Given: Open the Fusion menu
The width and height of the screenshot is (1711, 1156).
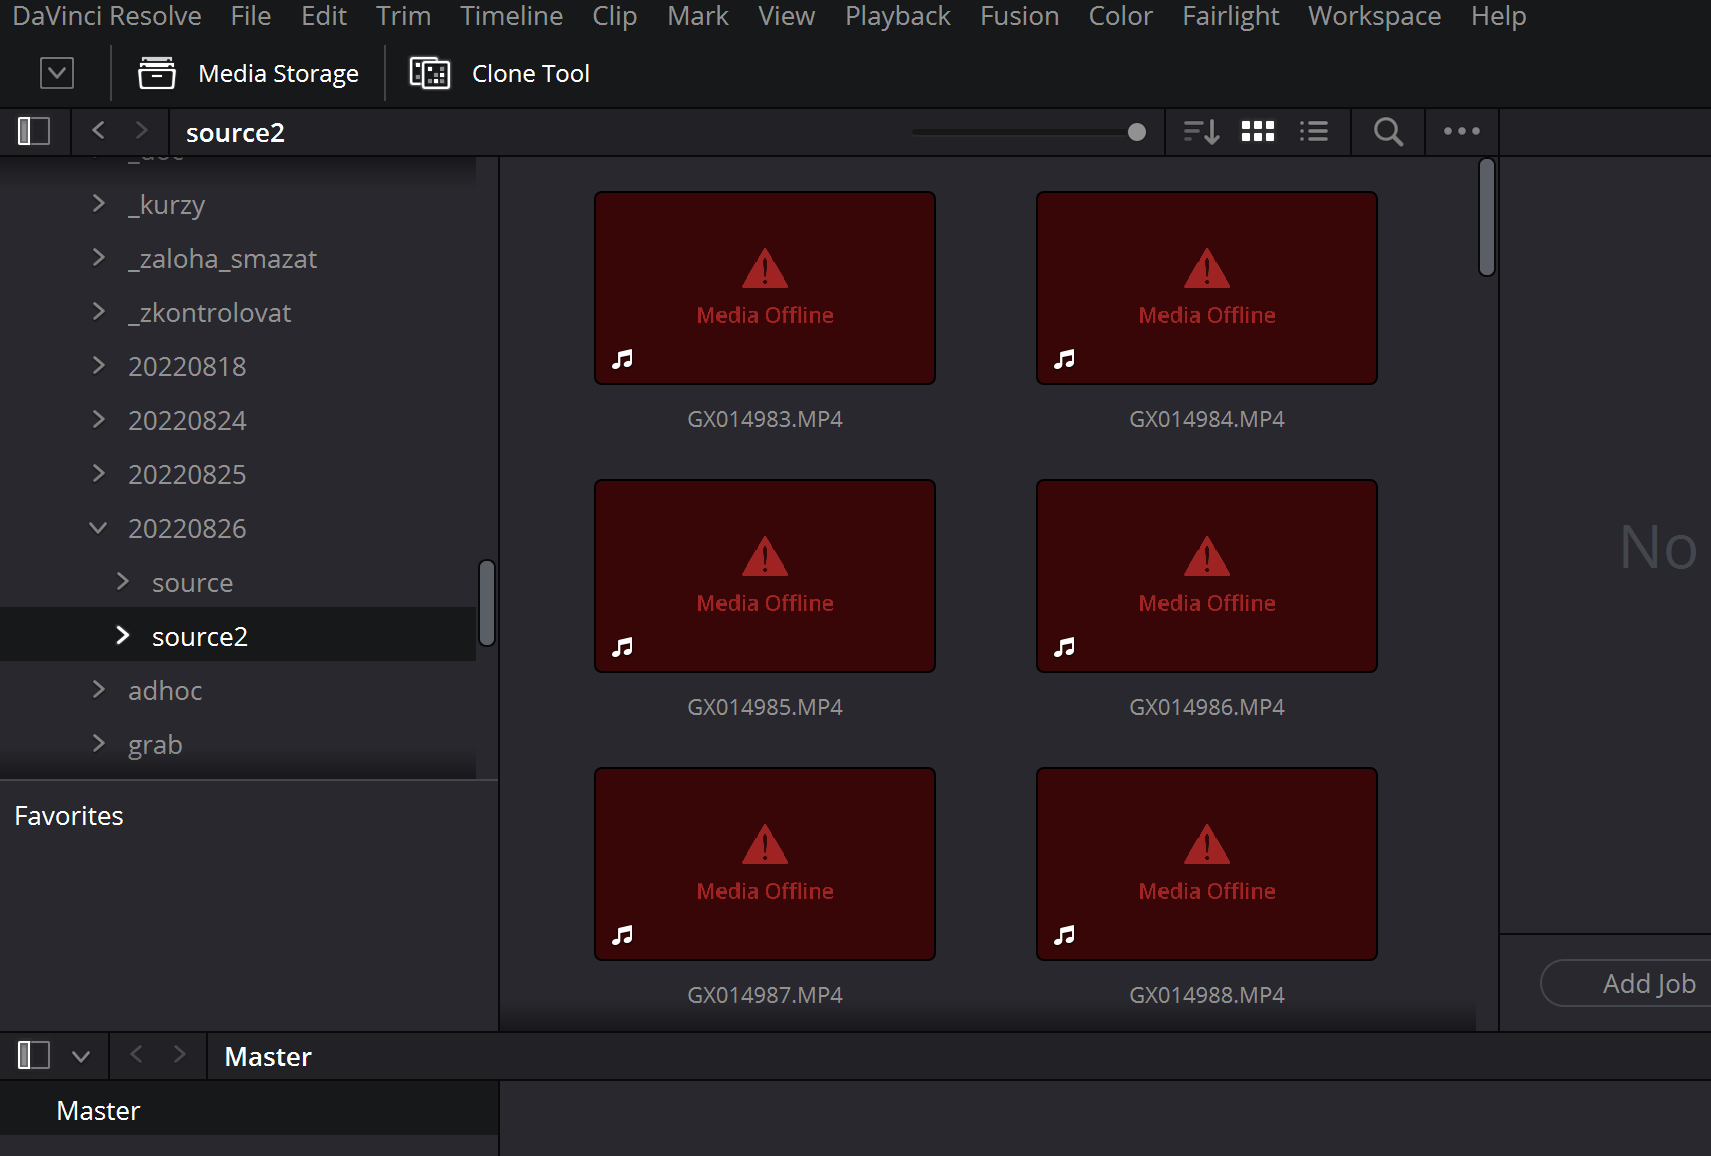Looking at the screenshot, I should point(1019,16).
